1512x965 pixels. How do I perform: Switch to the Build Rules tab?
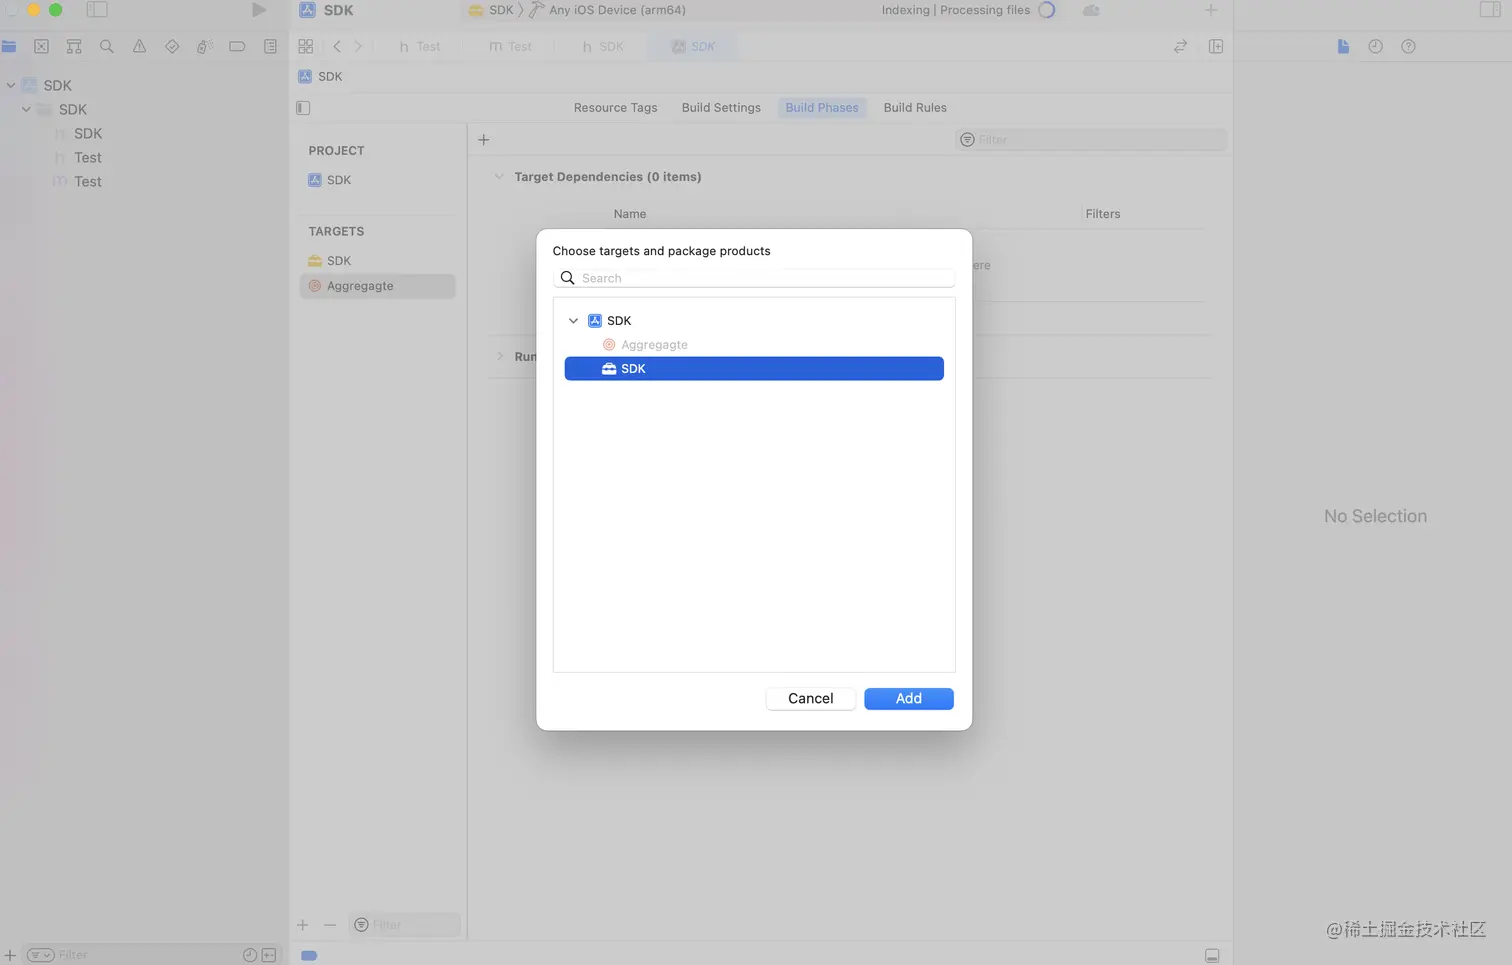click(915, 108)
